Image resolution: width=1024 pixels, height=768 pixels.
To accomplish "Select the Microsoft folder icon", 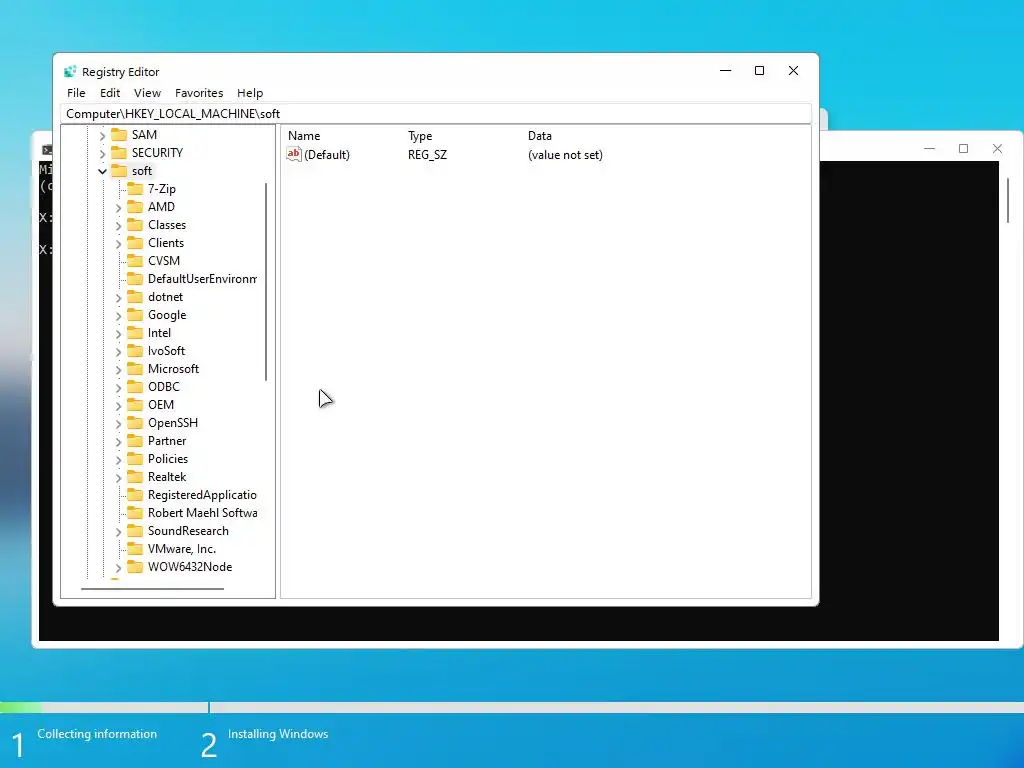I will (135, 368).
